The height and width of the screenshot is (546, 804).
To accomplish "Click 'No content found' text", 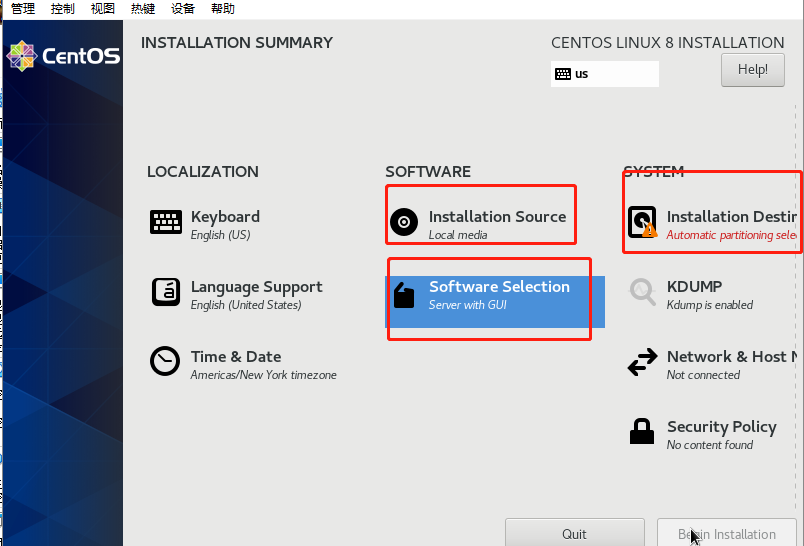I will point(710,444).
